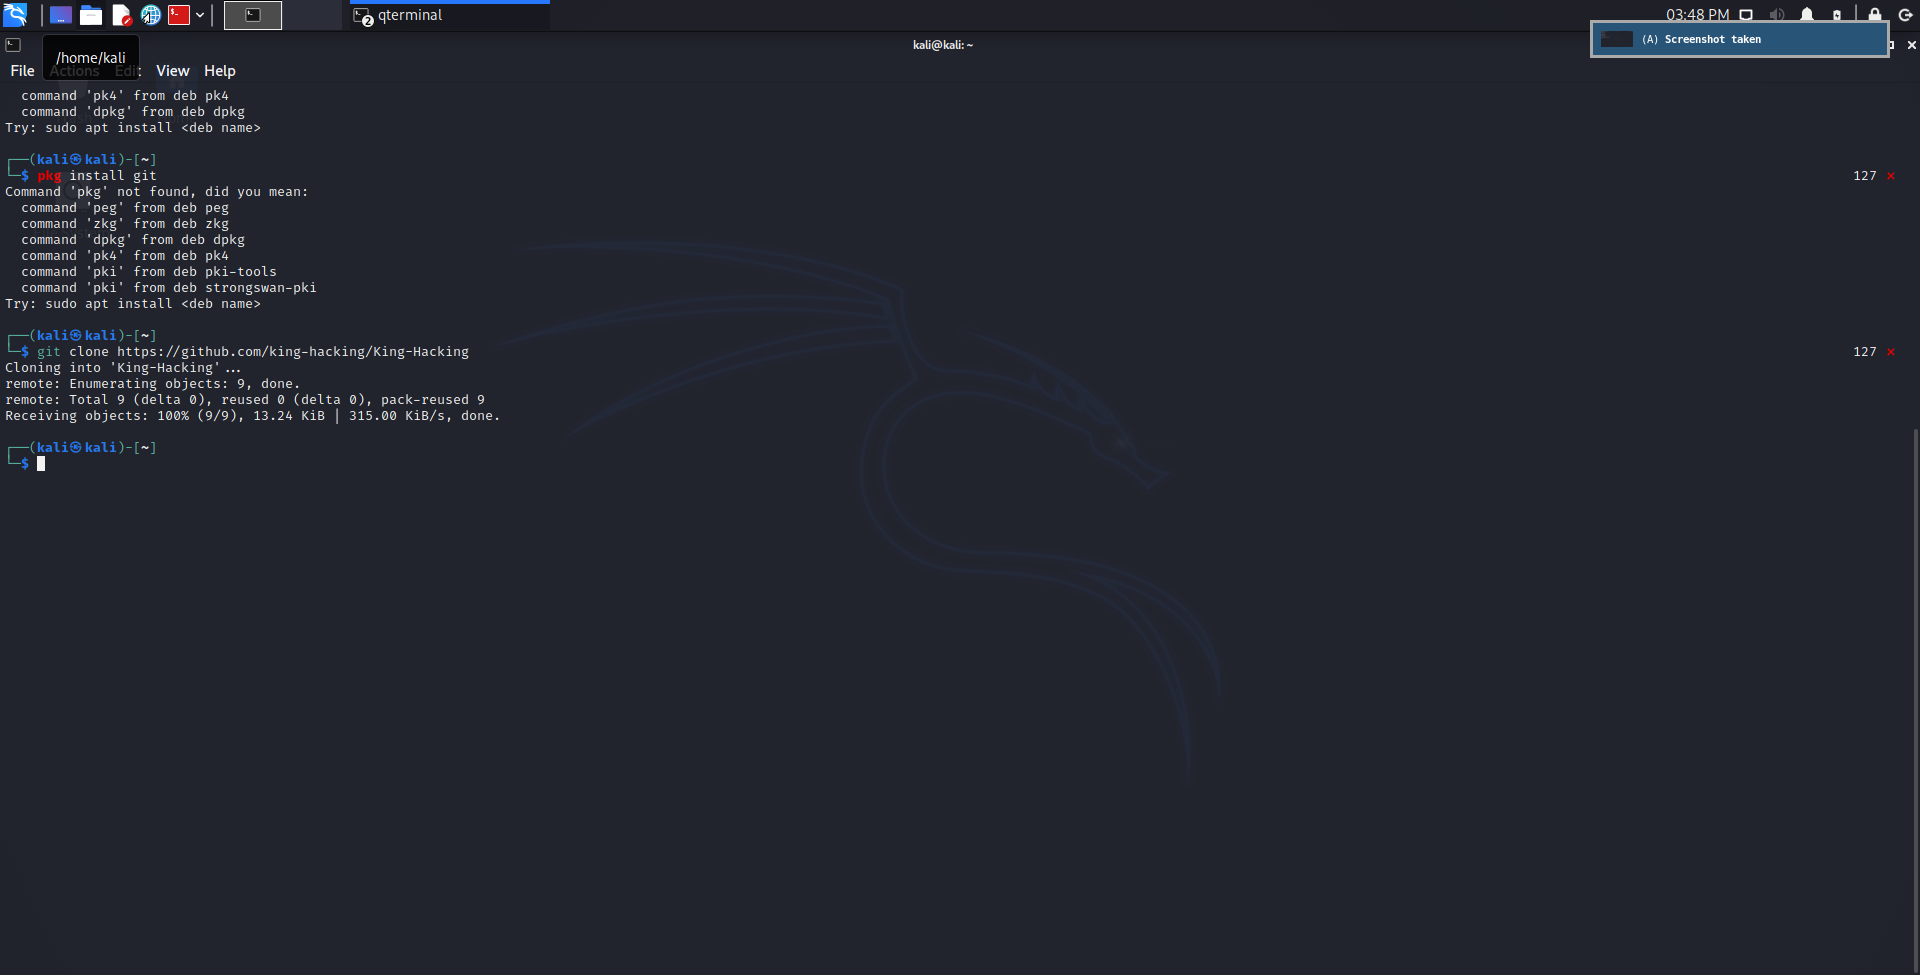Open the View menu
The width and height of the screenshot is (1920, 975).
(172, 71)
